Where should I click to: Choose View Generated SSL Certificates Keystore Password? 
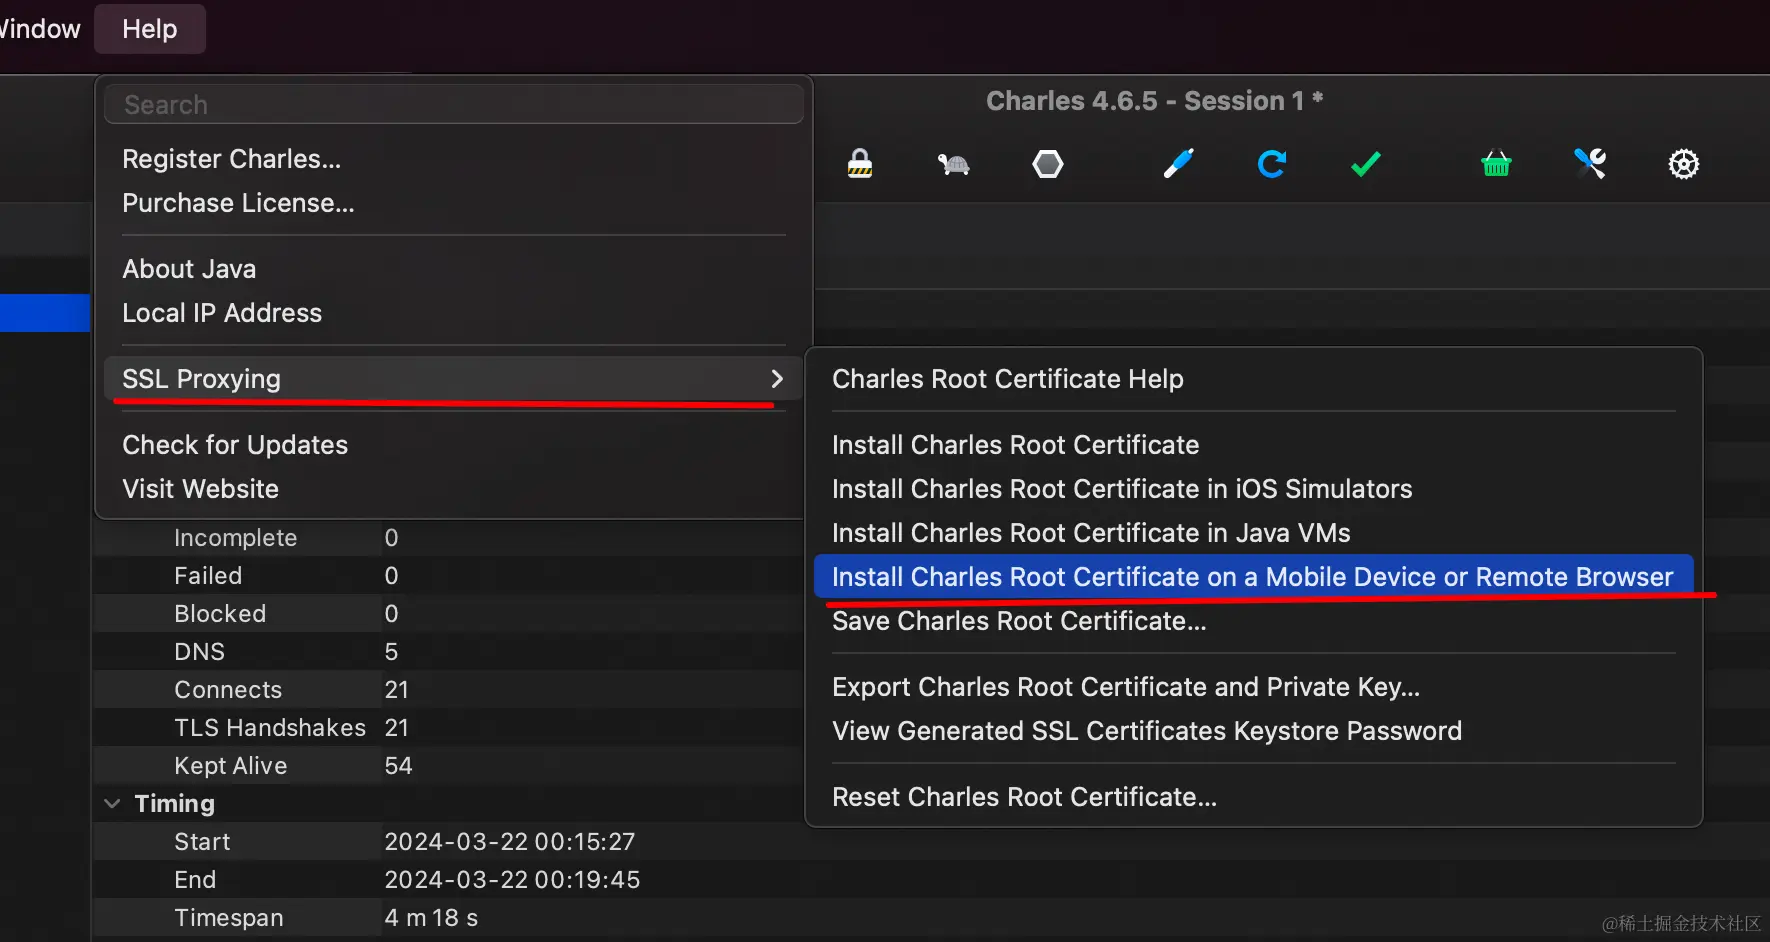pos(1254,731)
